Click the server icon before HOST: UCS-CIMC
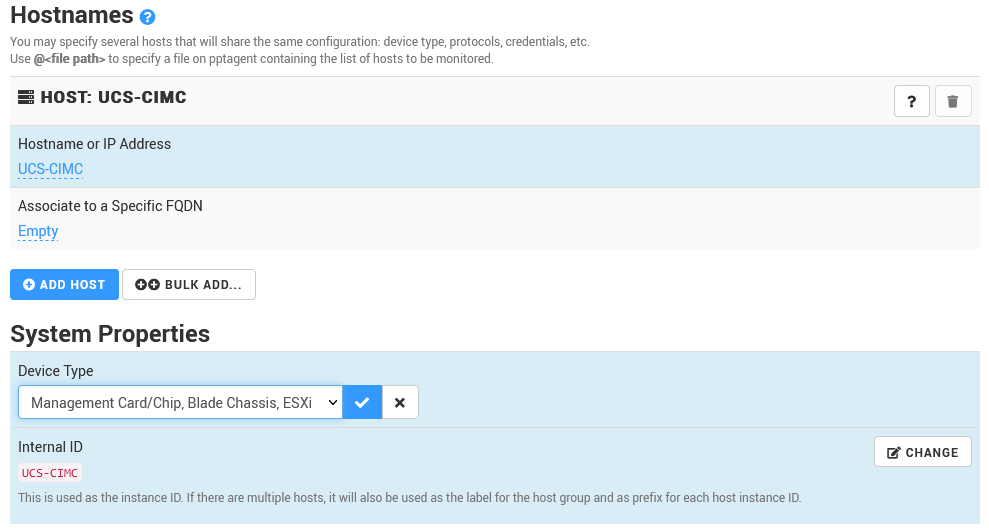This screenshot has height=528, width=989. (x=26, y=98)
